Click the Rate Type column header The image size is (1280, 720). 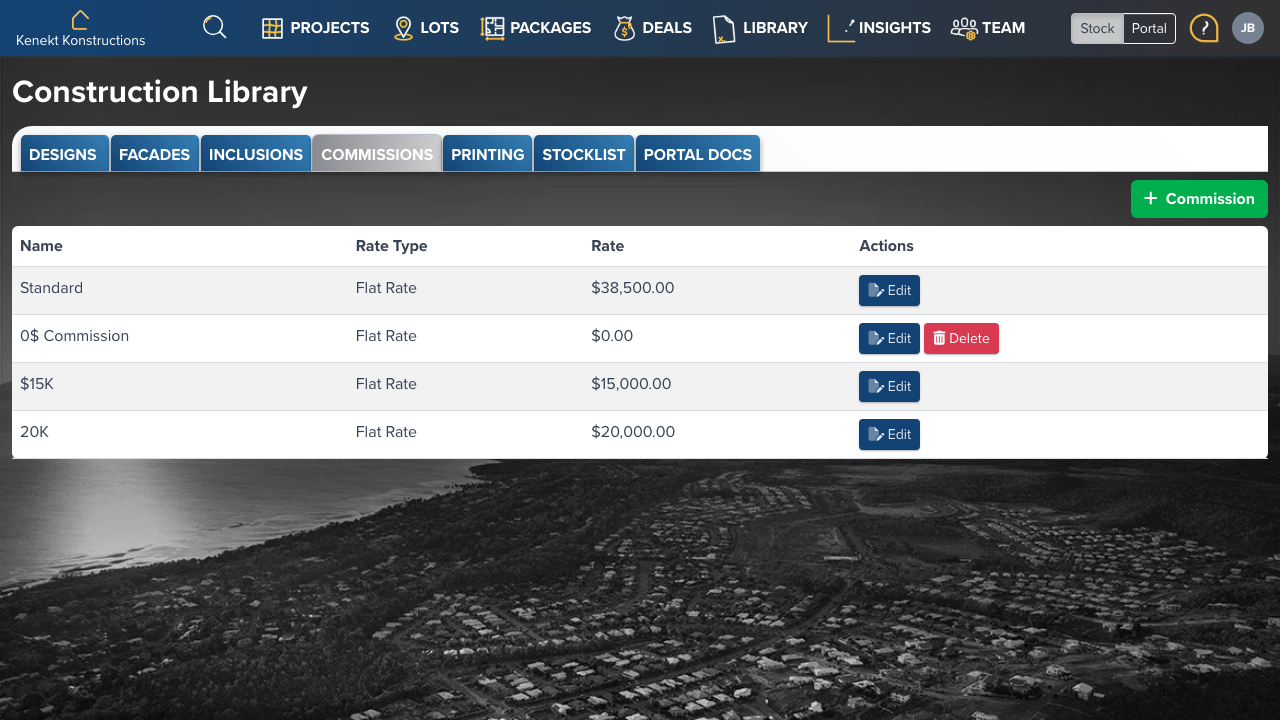(391, 246)
